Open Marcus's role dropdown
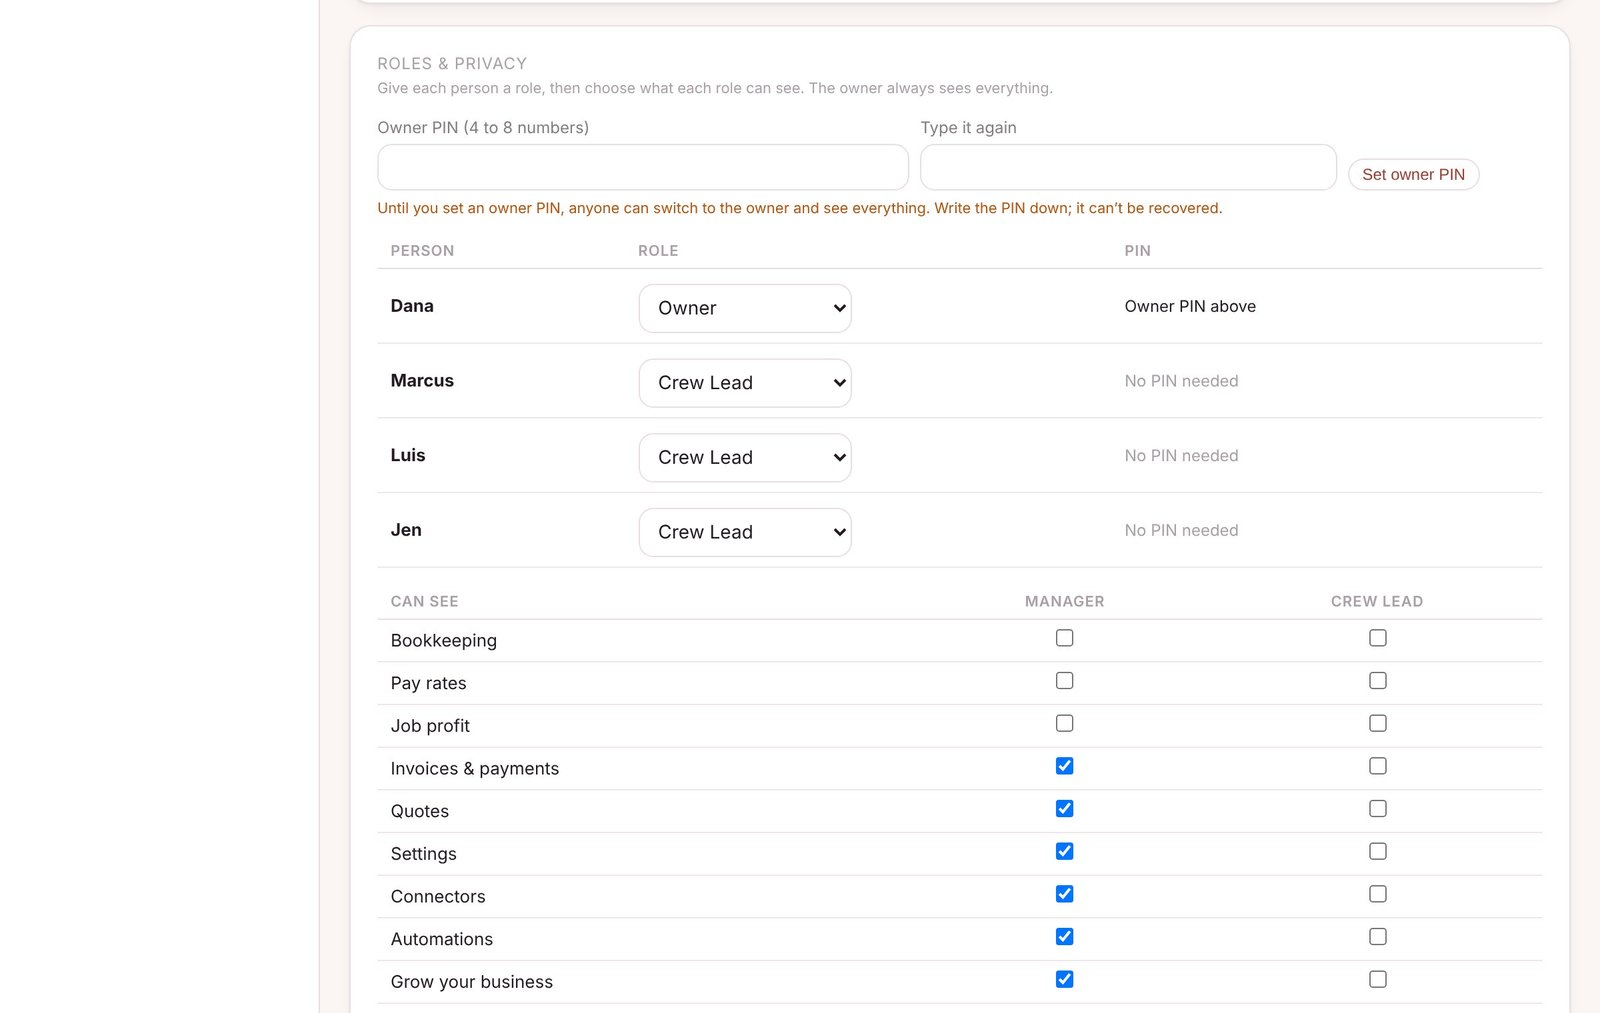This screenshot has width=1600, height=1013. [x=745, y=383]
